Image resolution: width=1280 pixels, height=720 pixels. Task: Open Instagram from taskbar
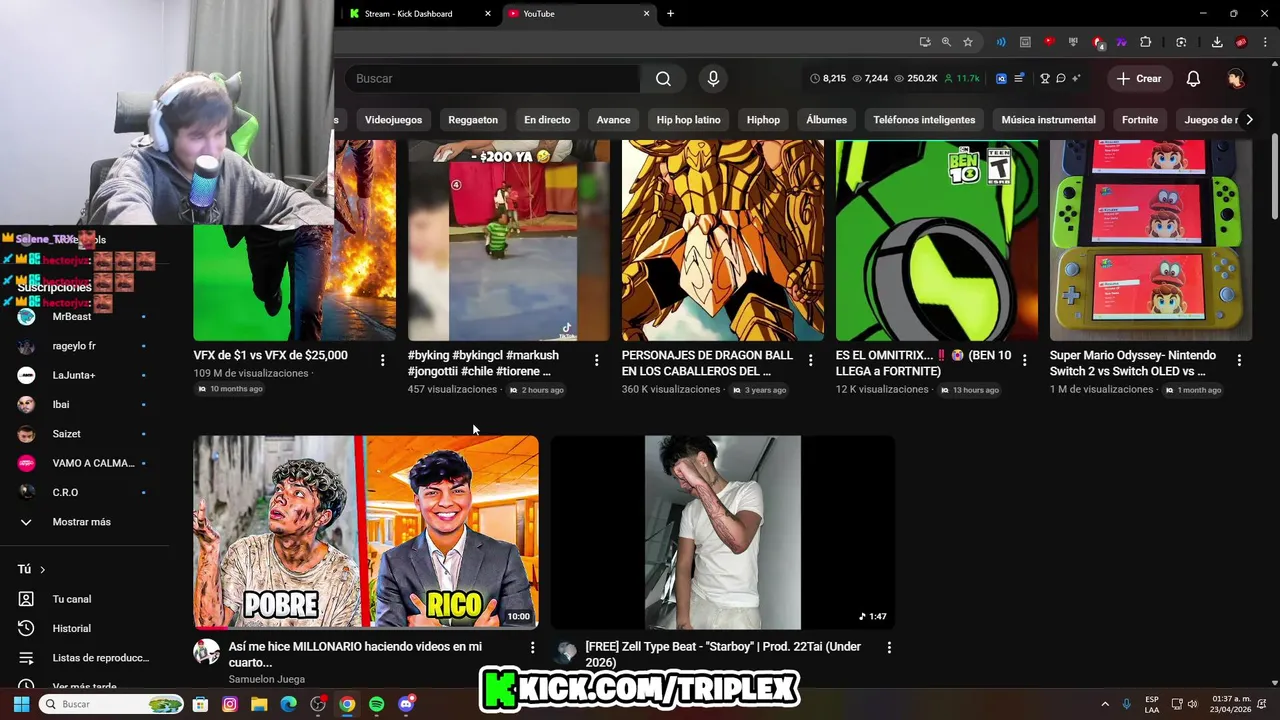pos(229,704)
